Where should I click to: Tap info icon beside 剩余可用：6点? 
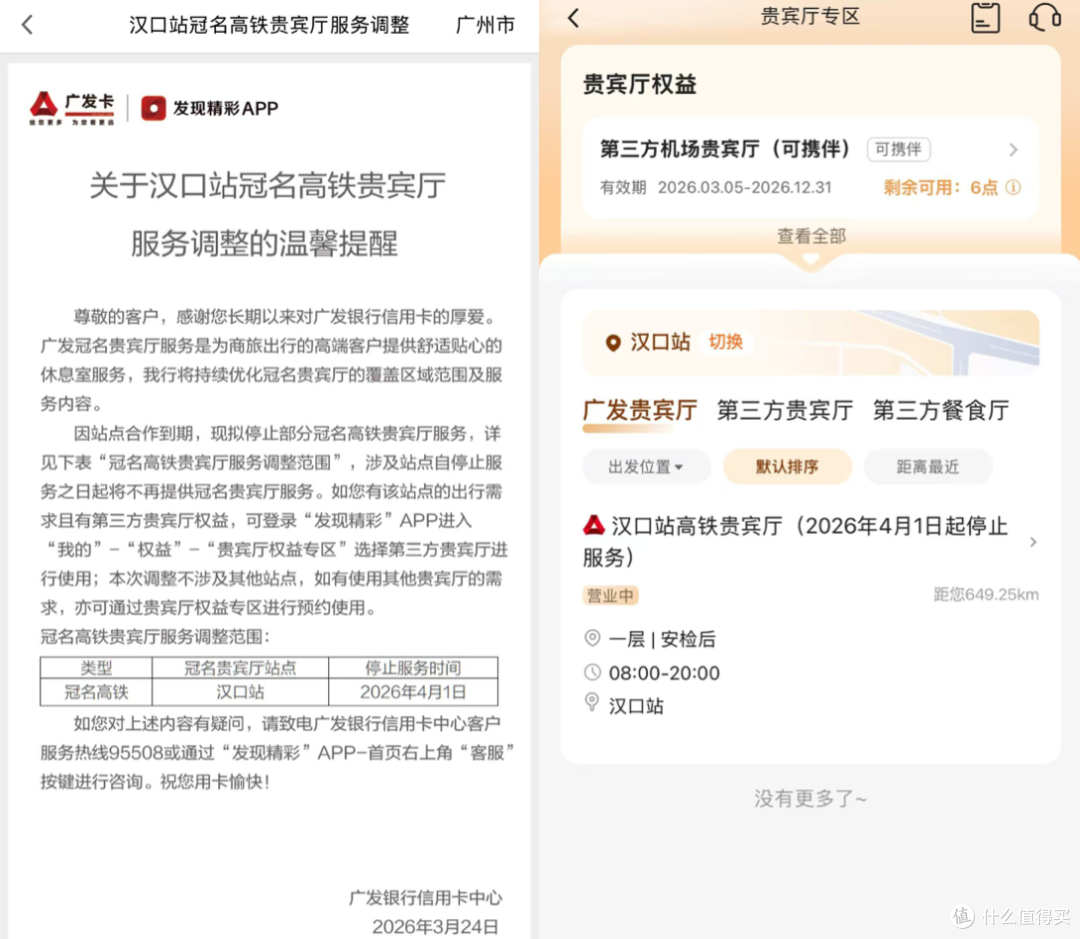click(1012, 187)
